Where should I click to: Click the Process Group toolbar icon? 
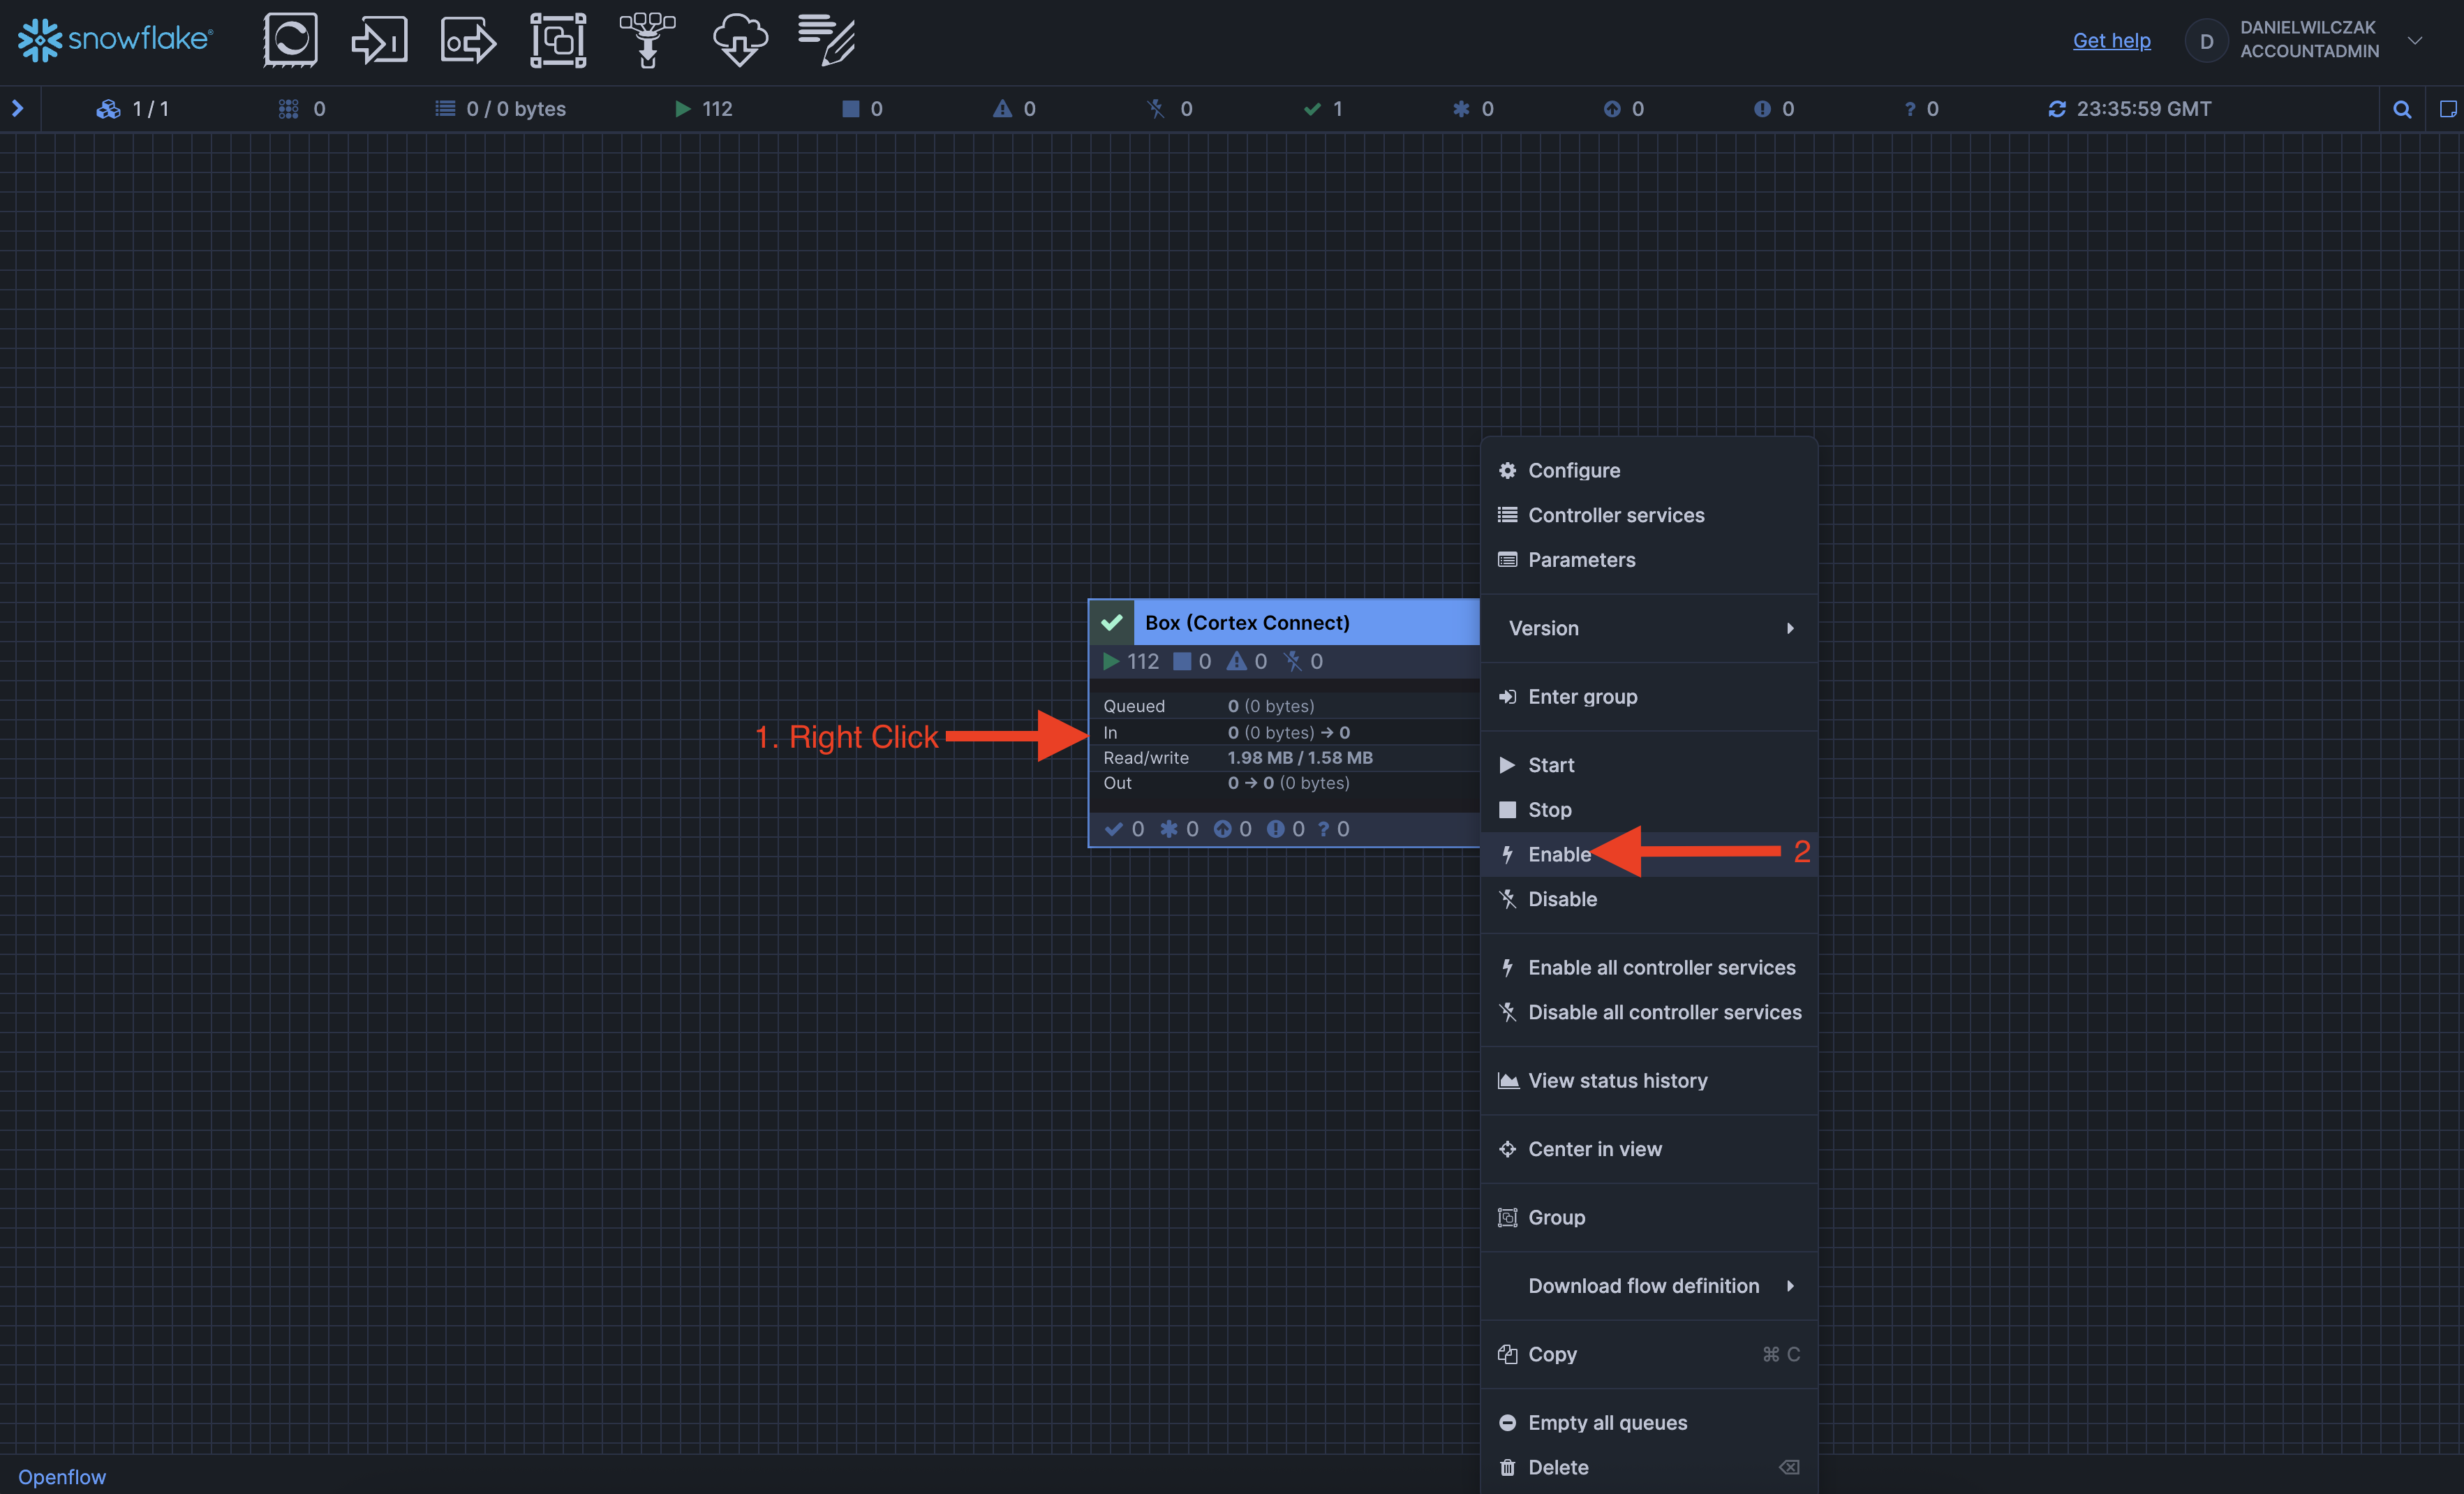click(558, 41)
